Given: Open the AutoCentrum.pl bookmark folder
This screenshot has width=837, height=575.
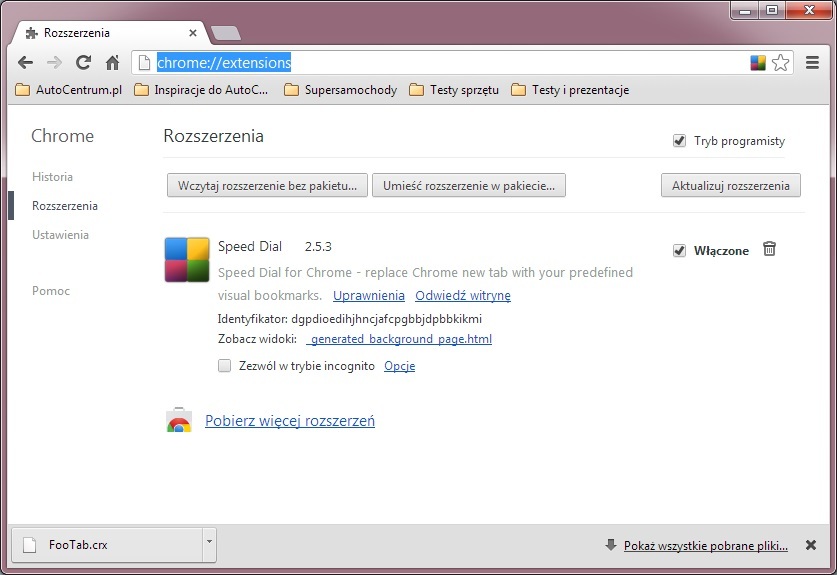Looking at the screenshot, I should click(68, 90).
